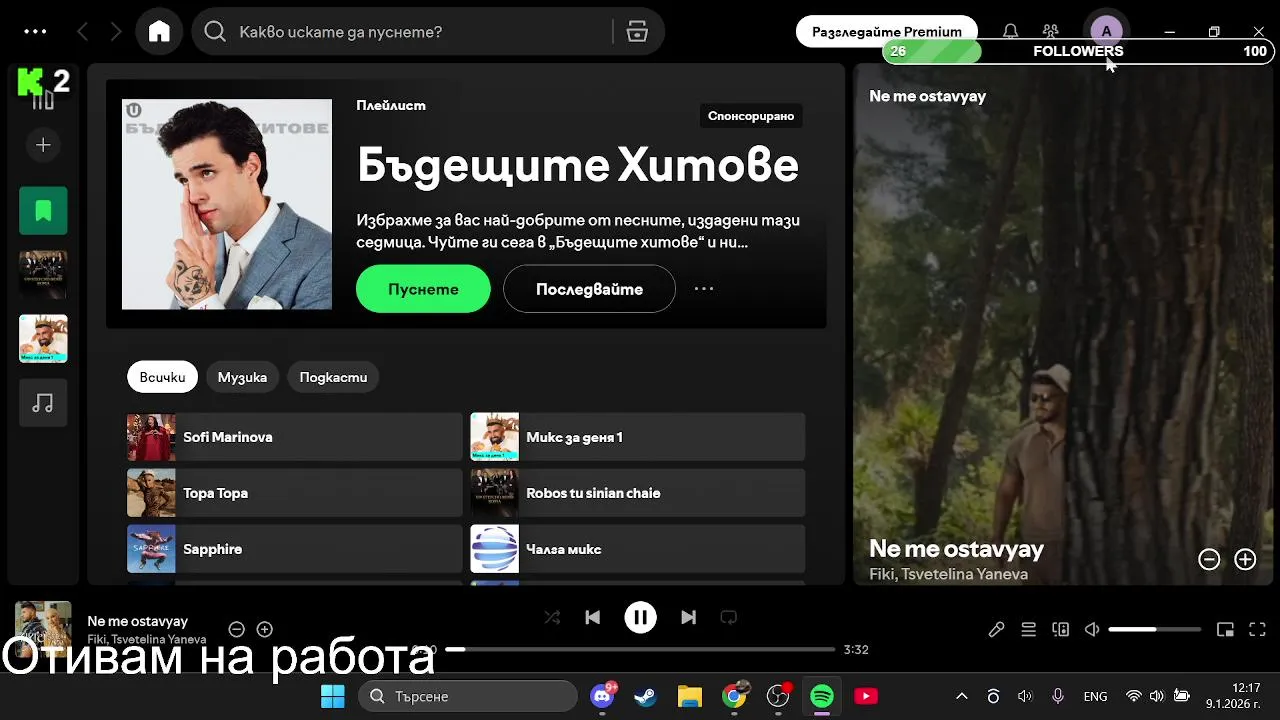Open the Home page
1280x720 pixels.
159,32
